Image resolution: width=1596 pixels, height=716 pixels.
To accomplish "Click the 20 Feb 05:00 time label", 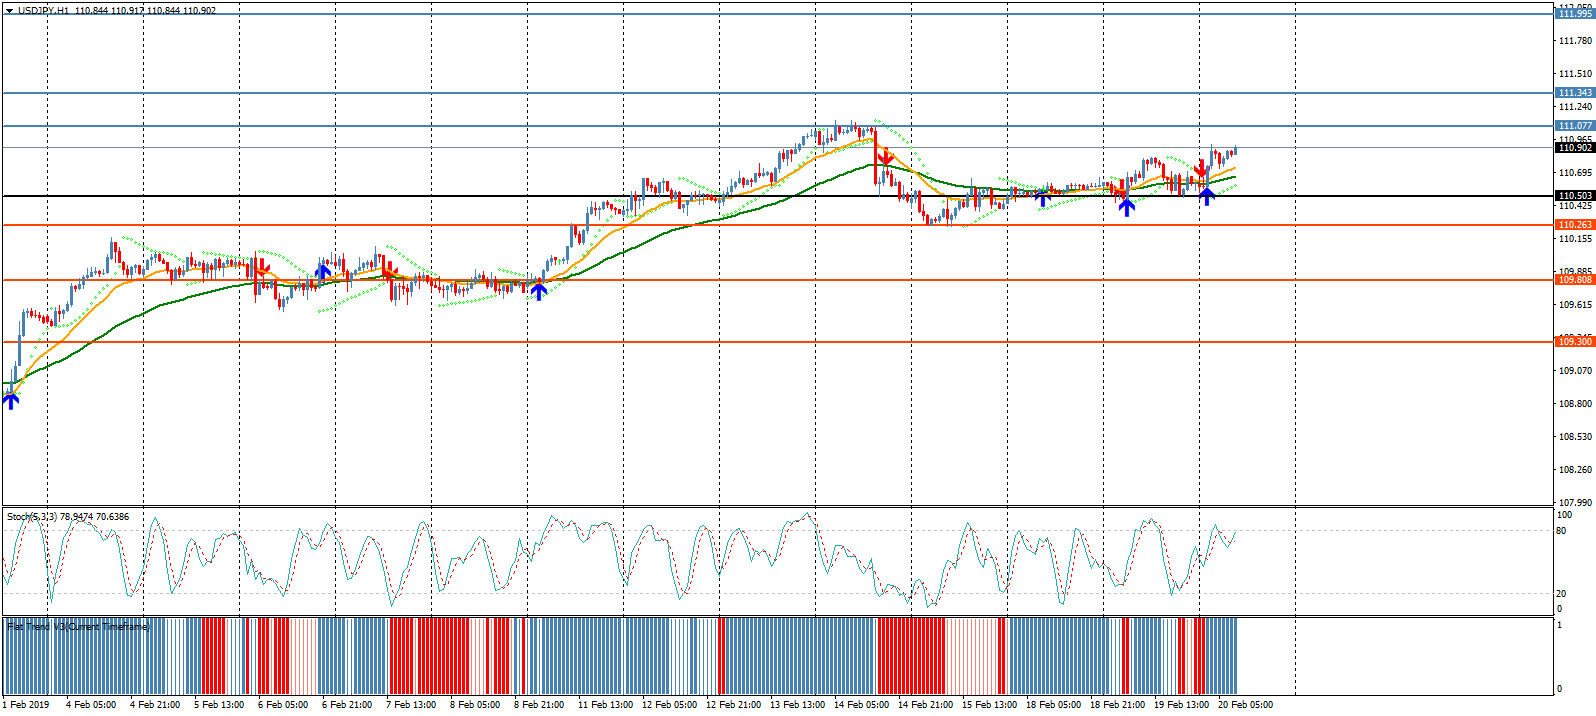I will [x=1245, y=705].
